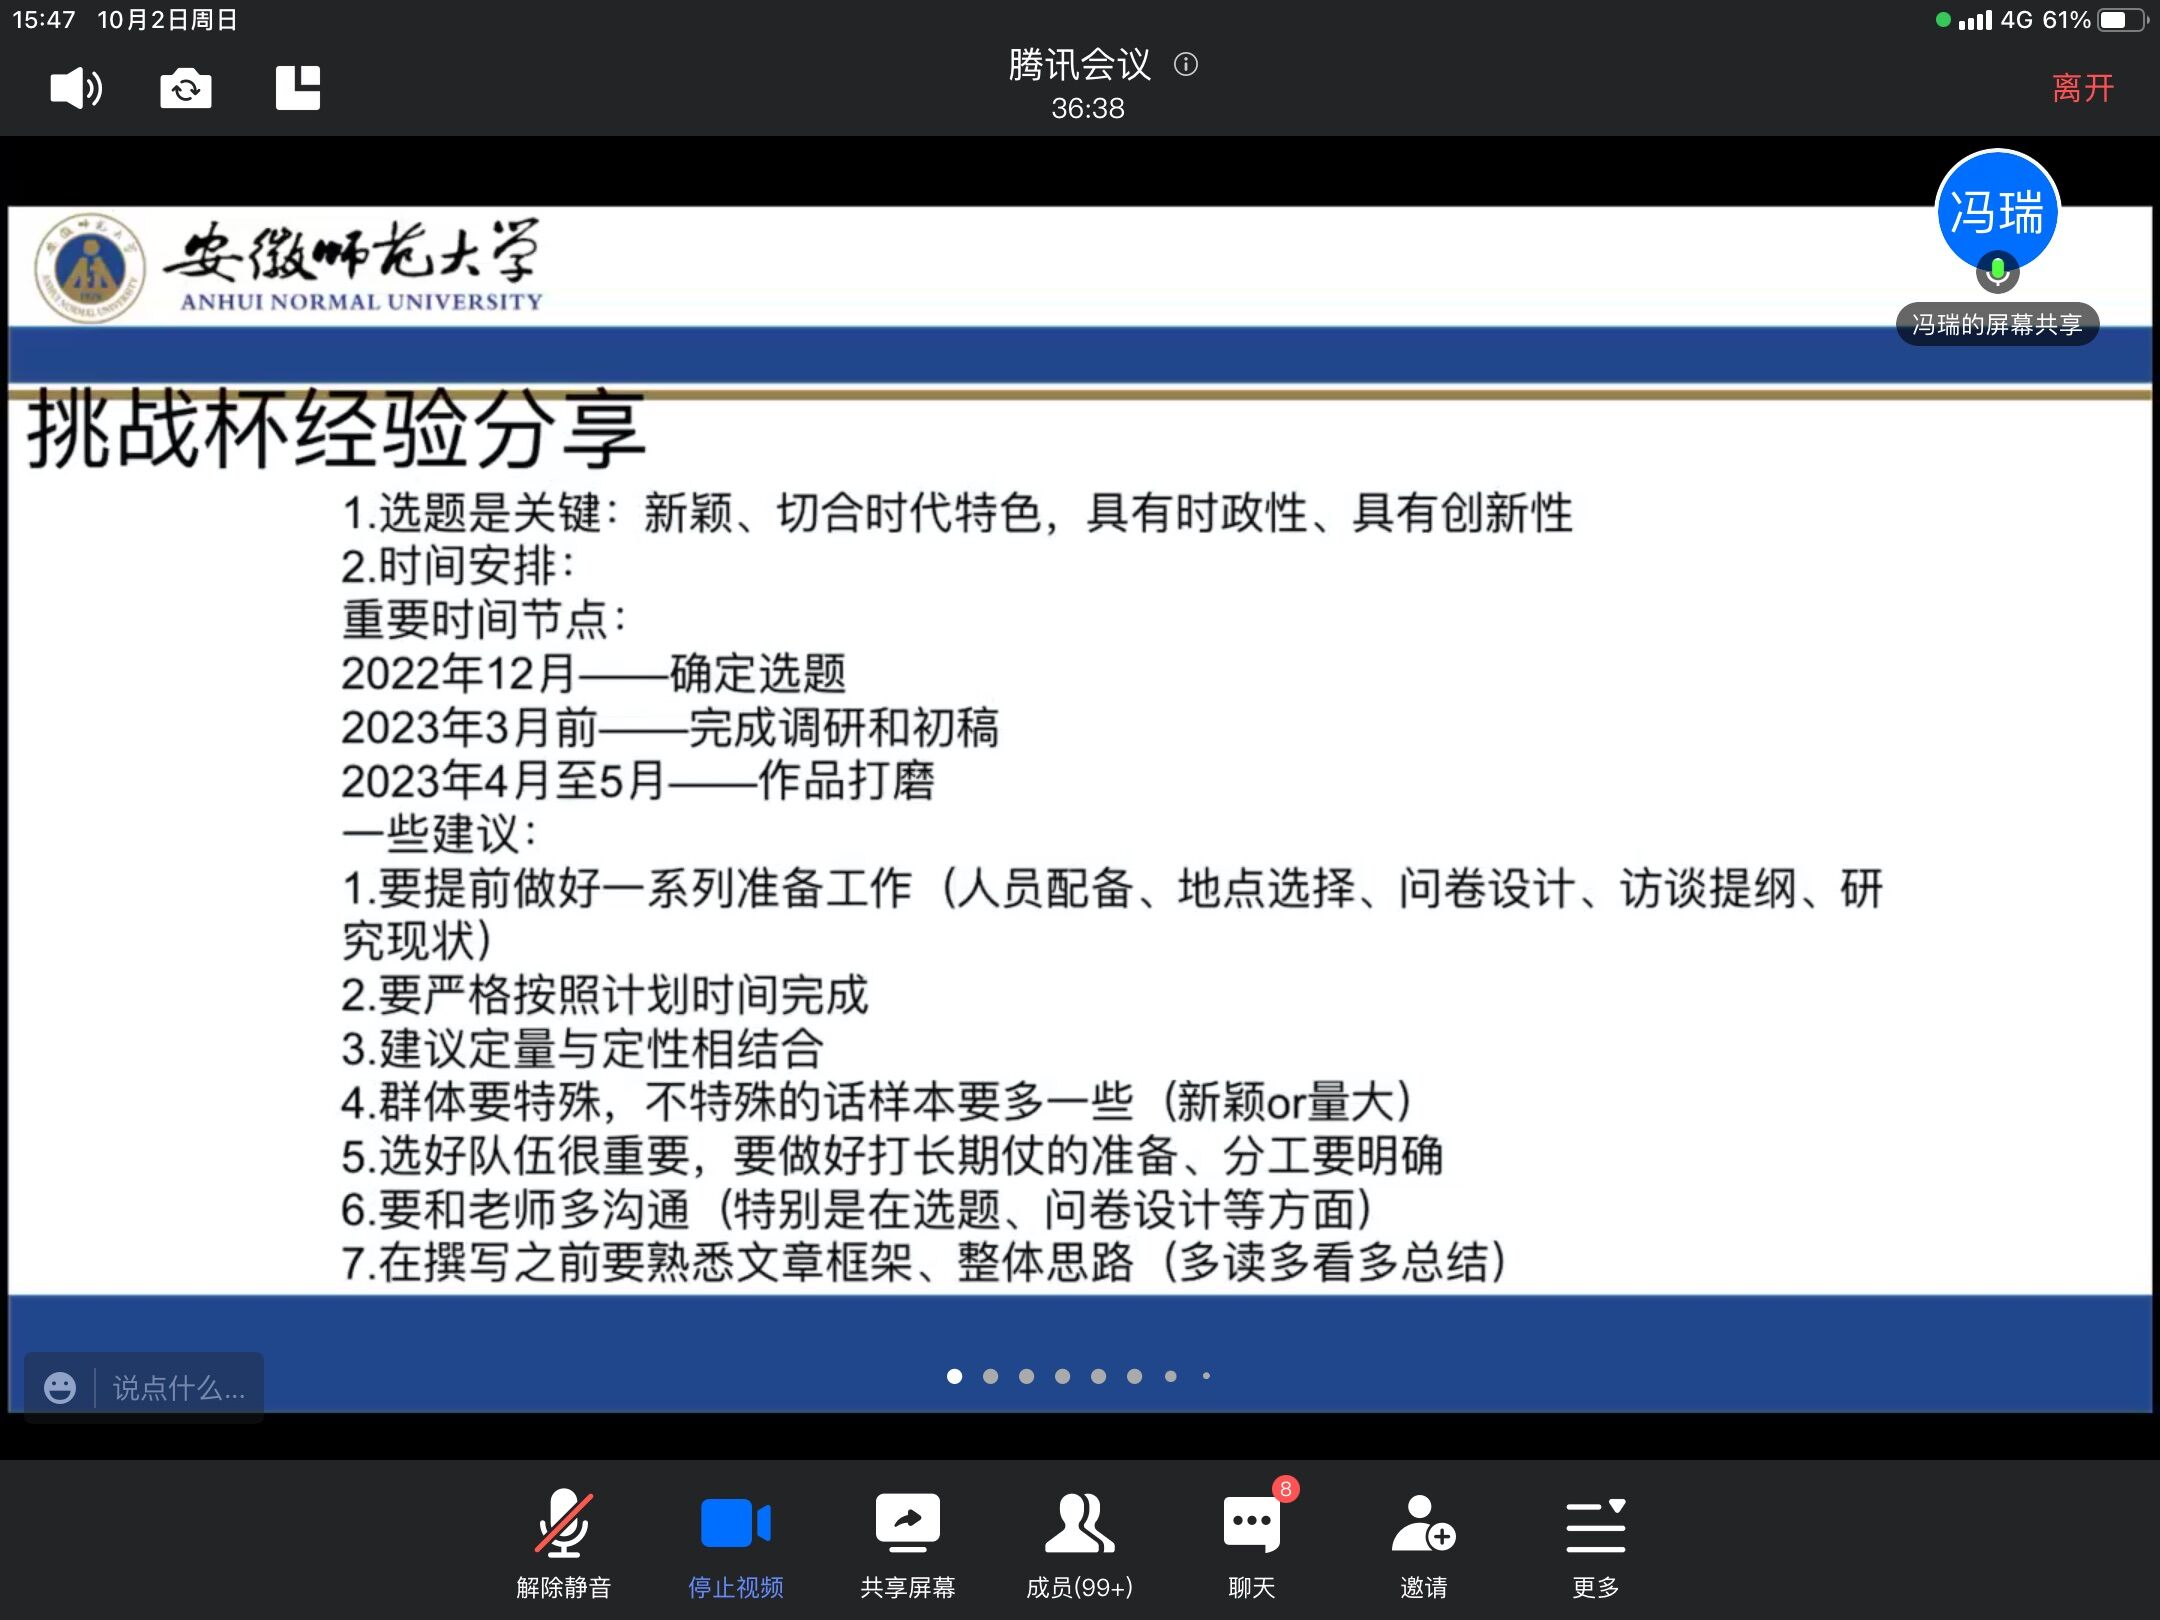Leave the meeting via 离开

(2082, 88)
